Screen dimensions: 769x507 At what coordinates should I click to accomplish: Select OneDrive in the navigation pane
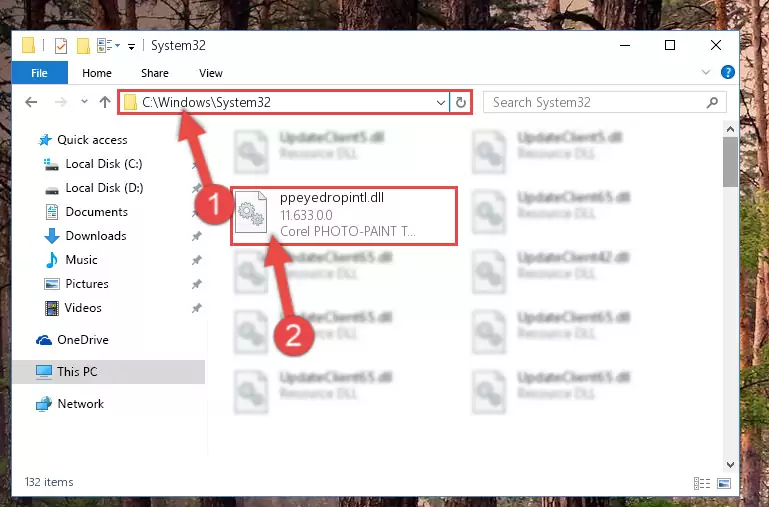pyautogui.click(x=82, y=340)
